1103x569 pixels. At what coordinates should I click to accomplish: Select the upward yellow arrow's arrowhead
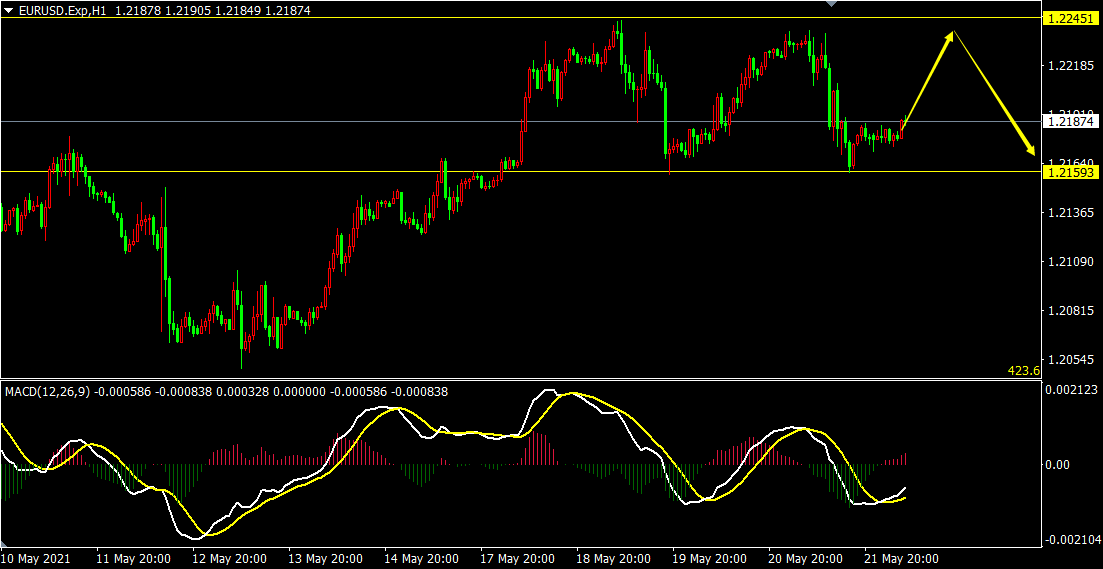(951, 35)
